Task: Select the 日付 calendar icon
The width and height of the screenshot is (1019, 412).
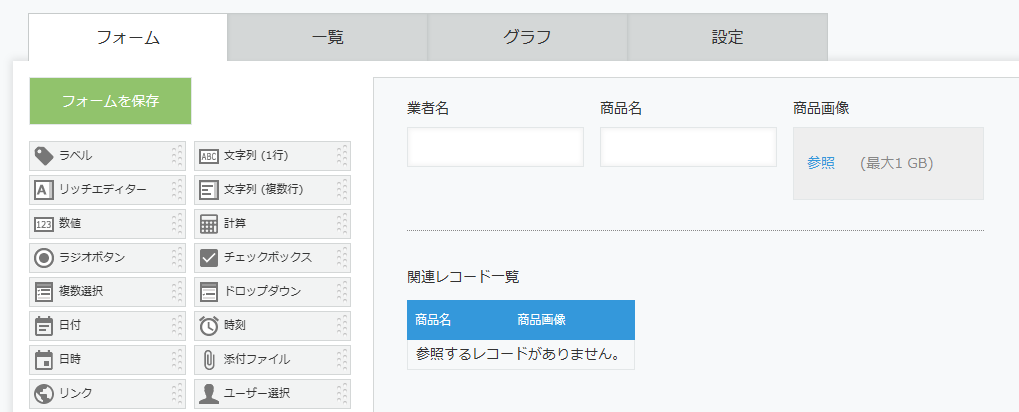Action: pyautogui.click(x=44, y=326)
